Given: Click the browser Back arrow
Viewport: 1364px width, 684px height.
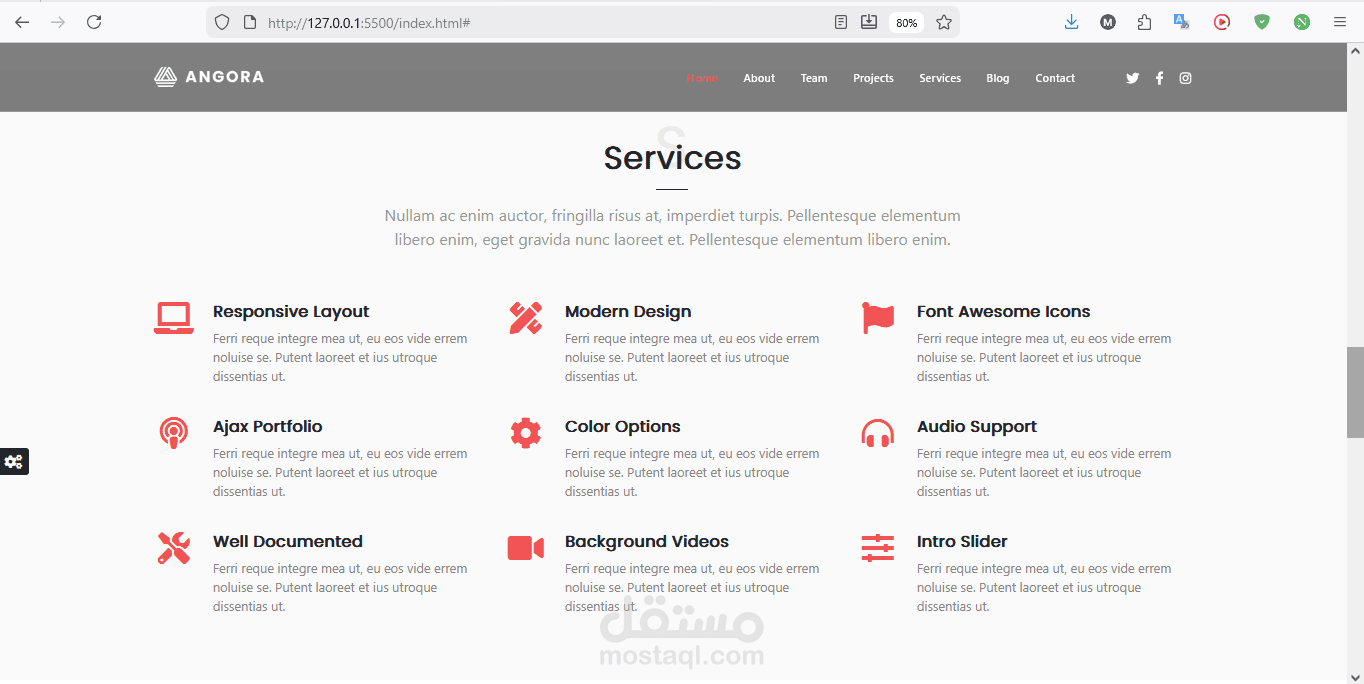Looking at the screenshot, I should pos(22,22).
